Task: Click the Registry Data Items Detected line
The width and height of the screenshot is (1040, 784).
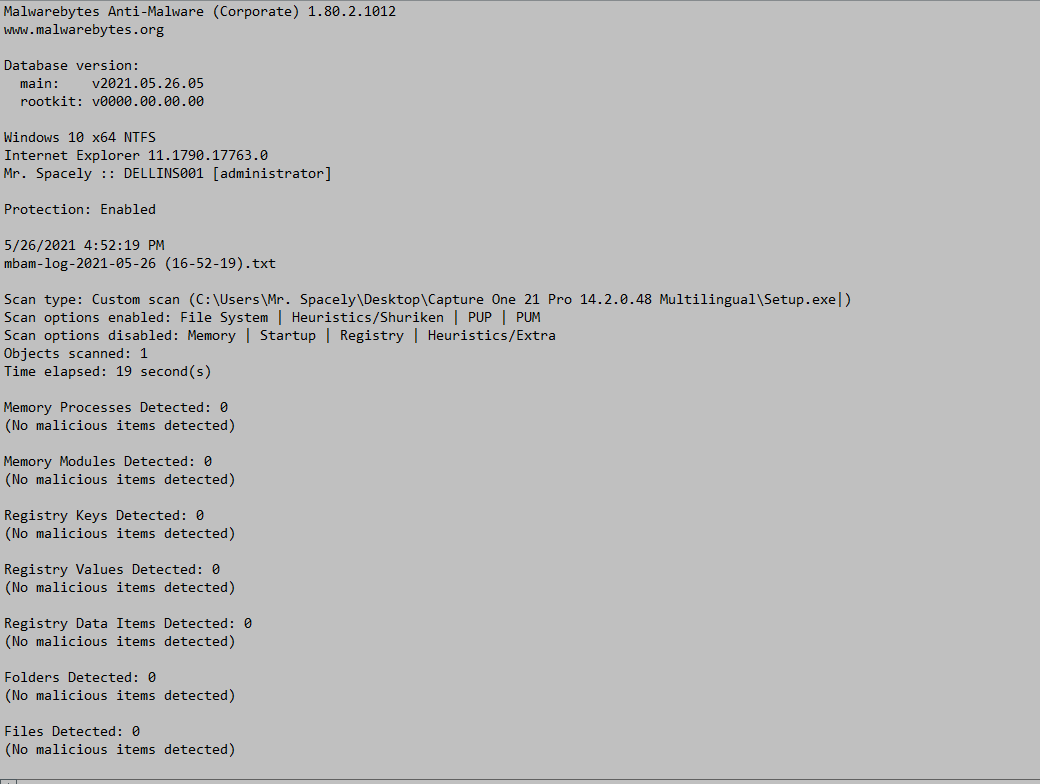Action: pos(127,623)
